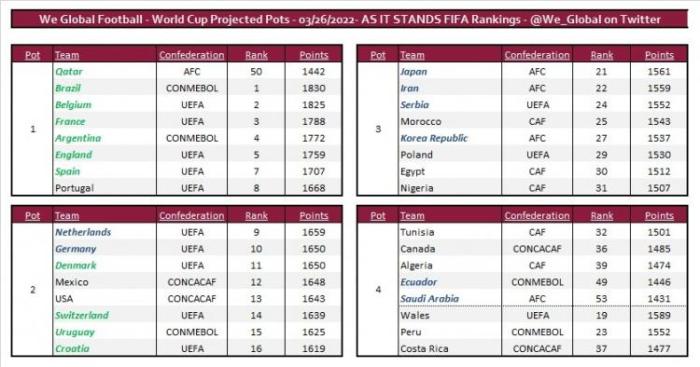Click the Confederation header in Pot 1 table

coord(192,55)
